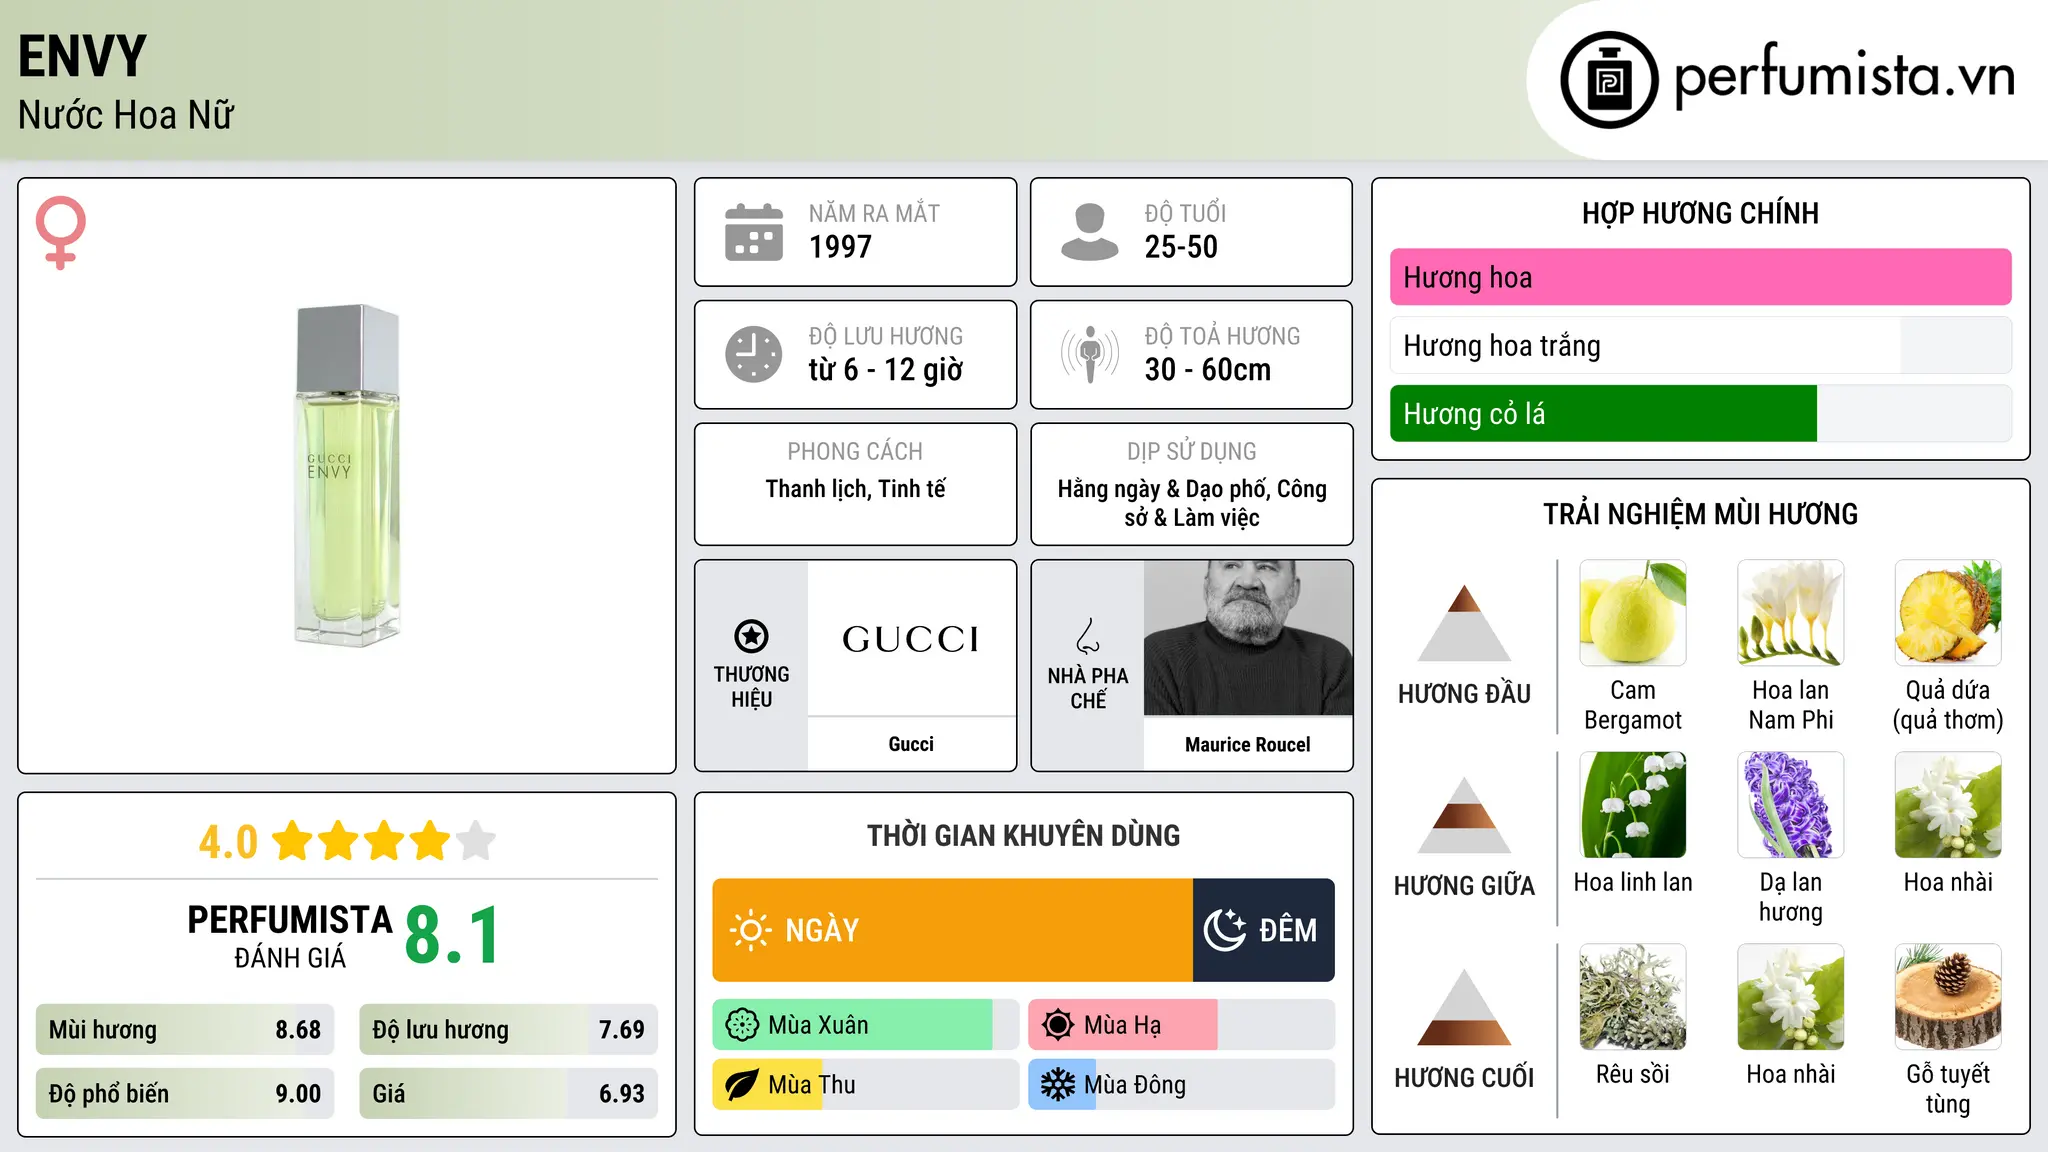Viewport: 2048px width, 1152px height.
Task: Click the autumn leaf icon
Action: pyautogui.click(x=742, y=1085)
